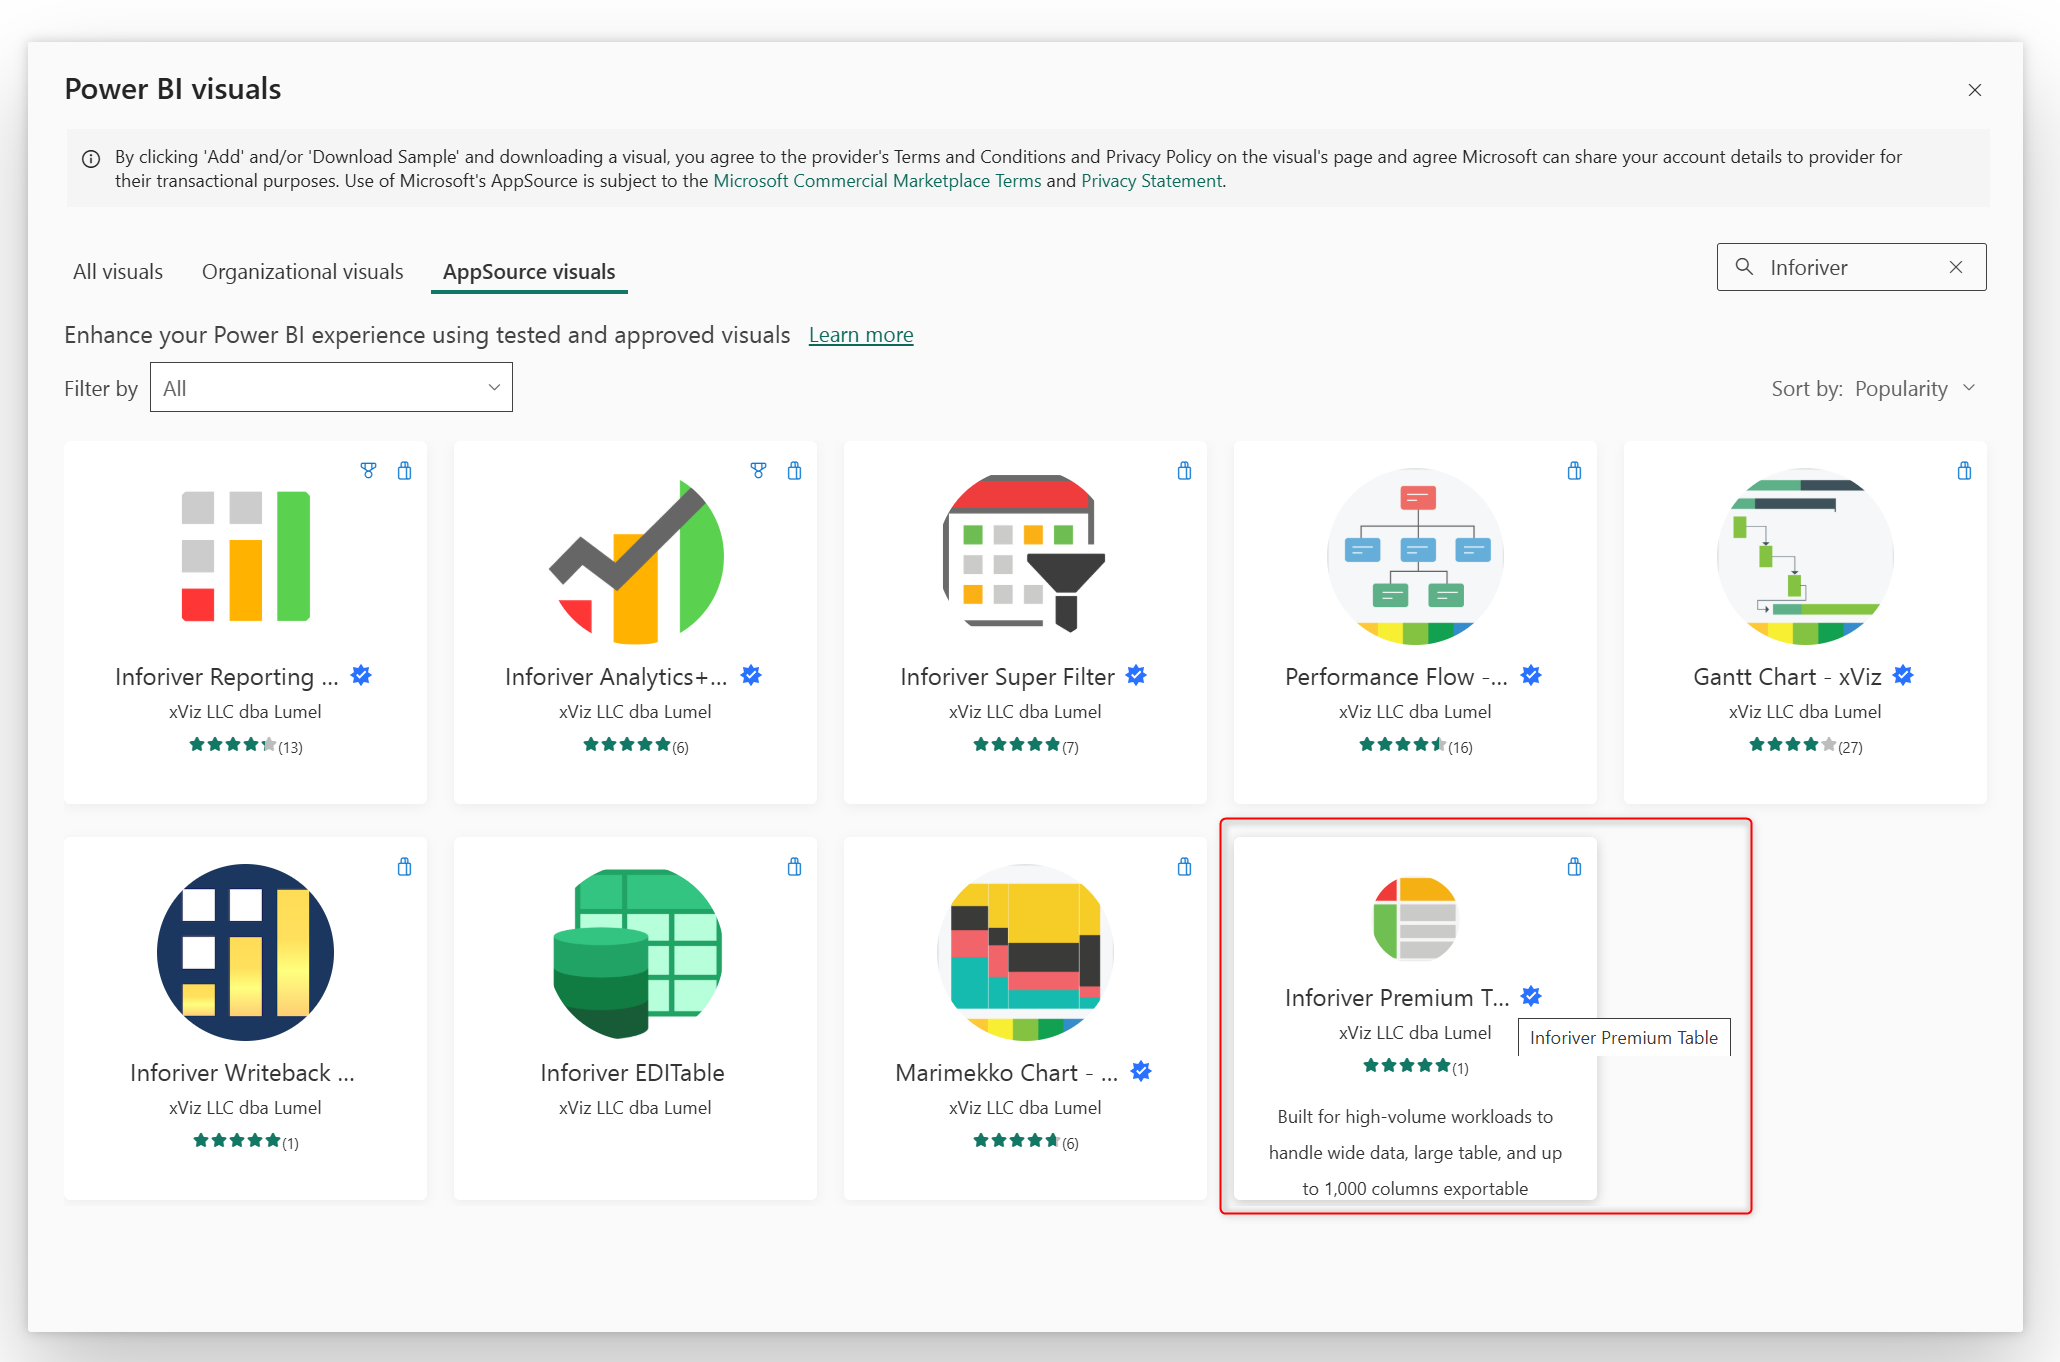Click search magnifier icon in search box
This screenshot has width=2060, height=1362.
[1744, 267]
